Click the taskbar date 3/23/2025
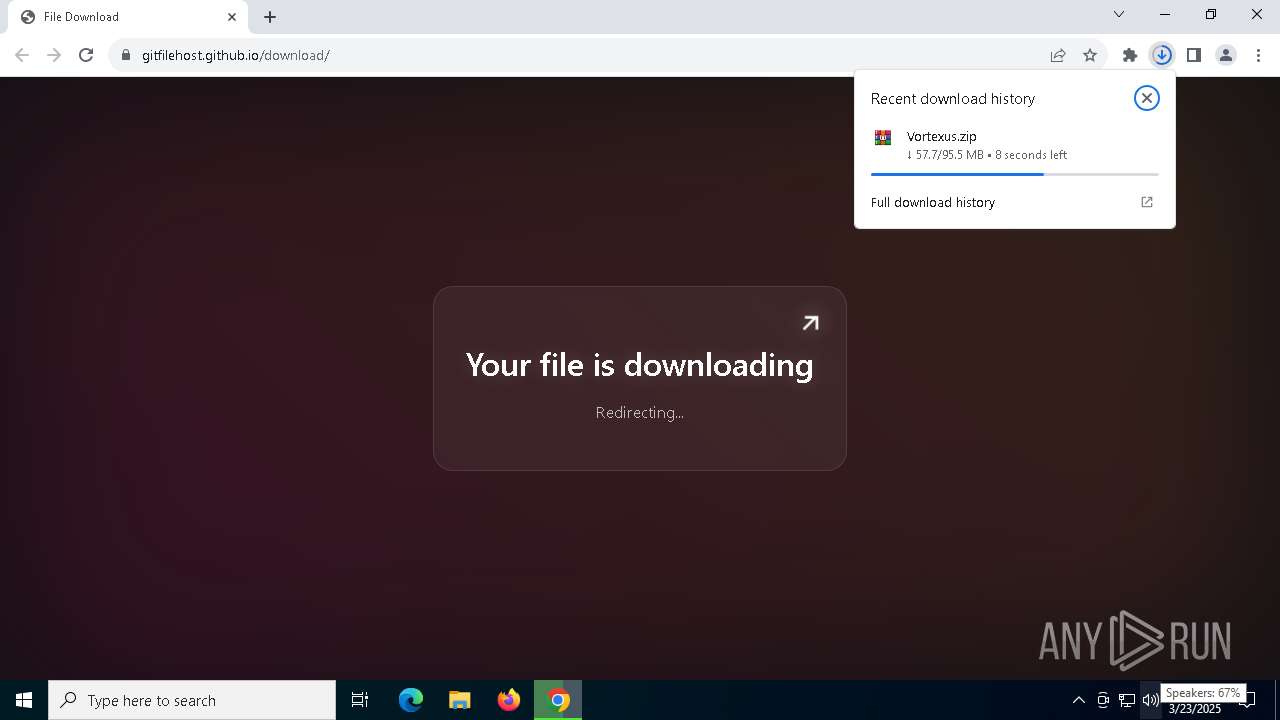This screenshot has width=1280, height=720. [1195, 709]
